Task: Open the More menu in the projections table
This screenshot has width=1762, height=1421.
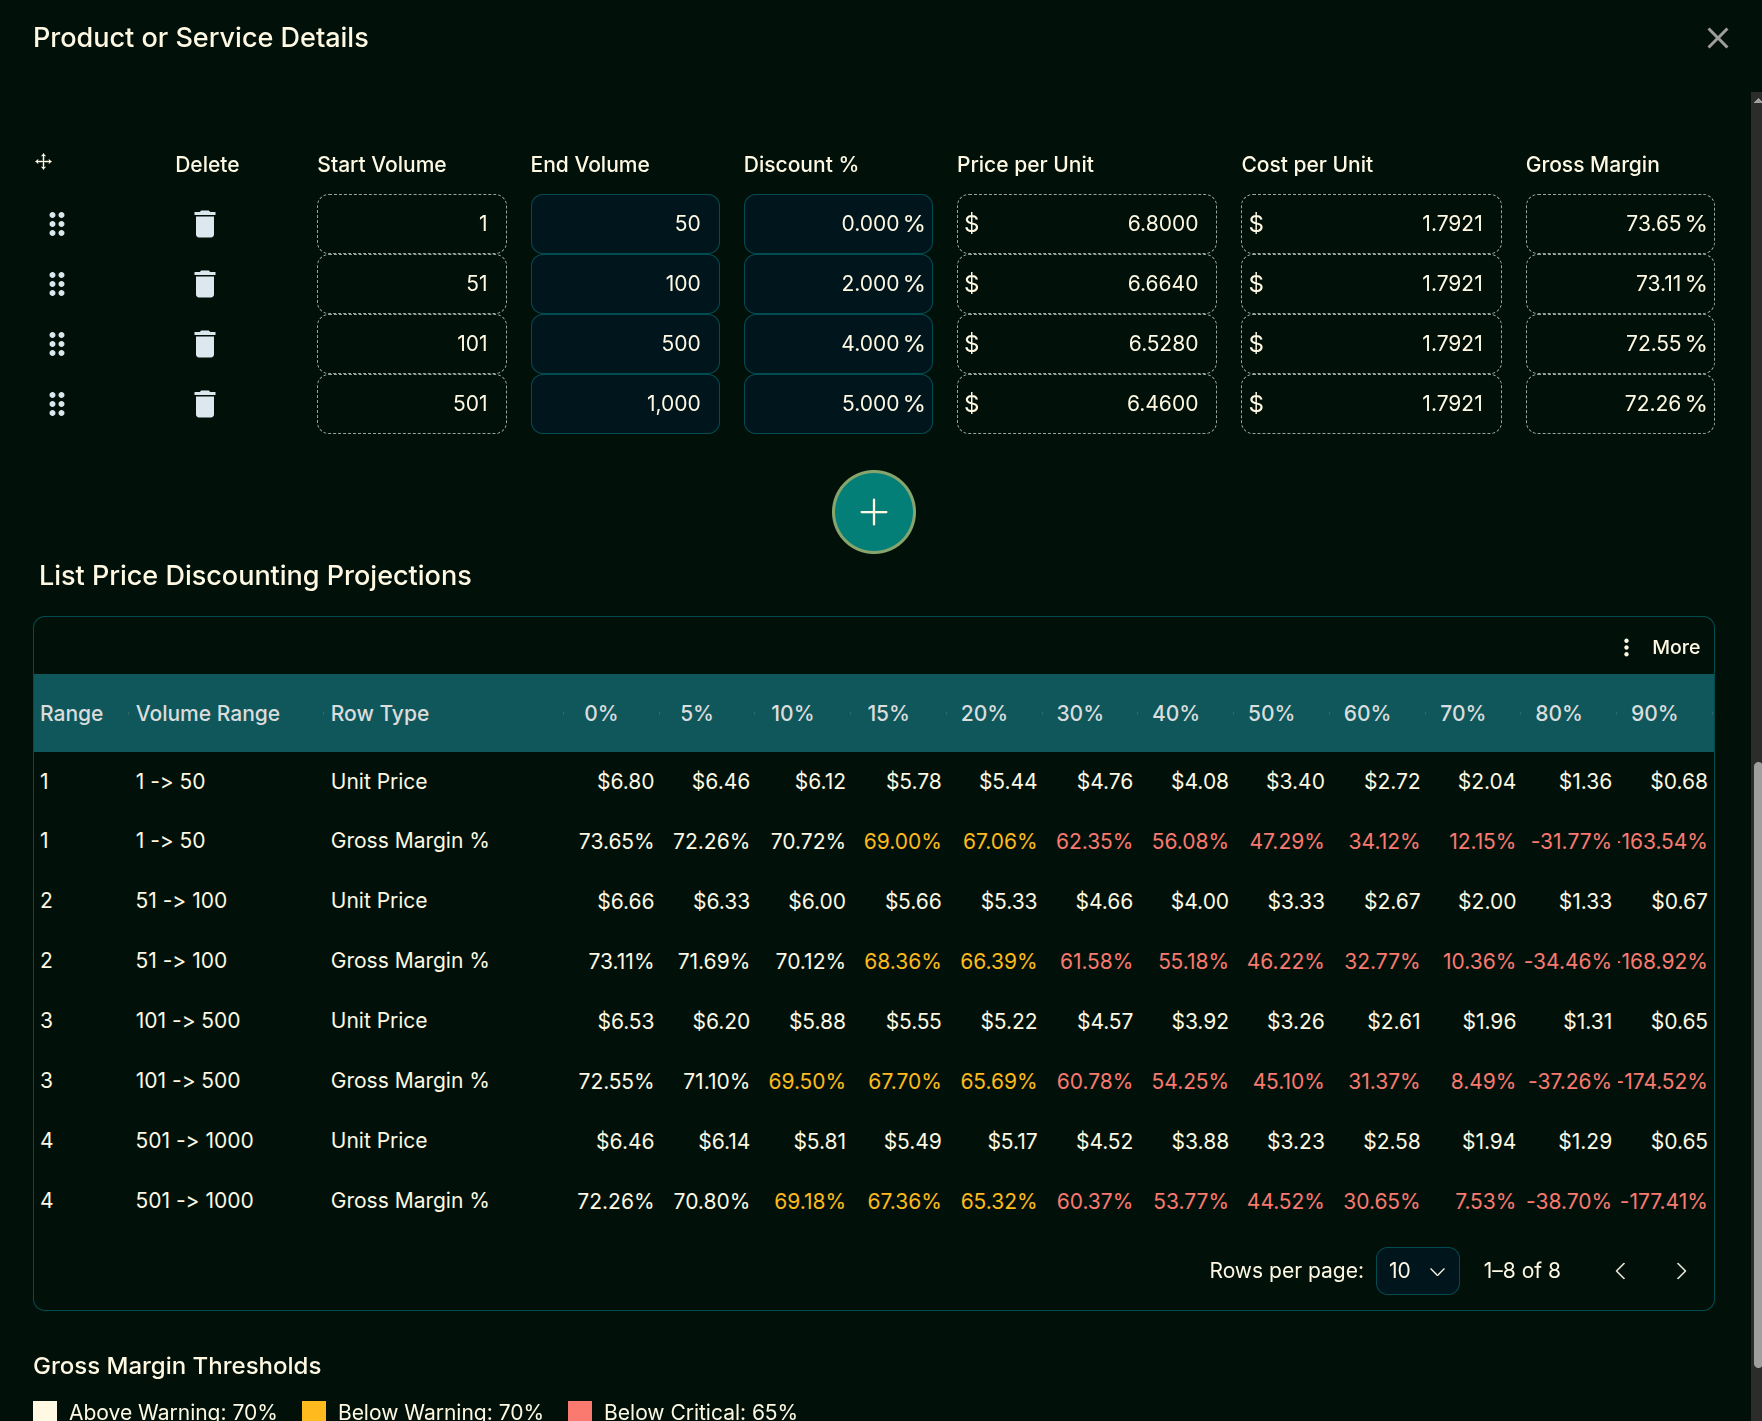Action: (x=1675, y=647)
